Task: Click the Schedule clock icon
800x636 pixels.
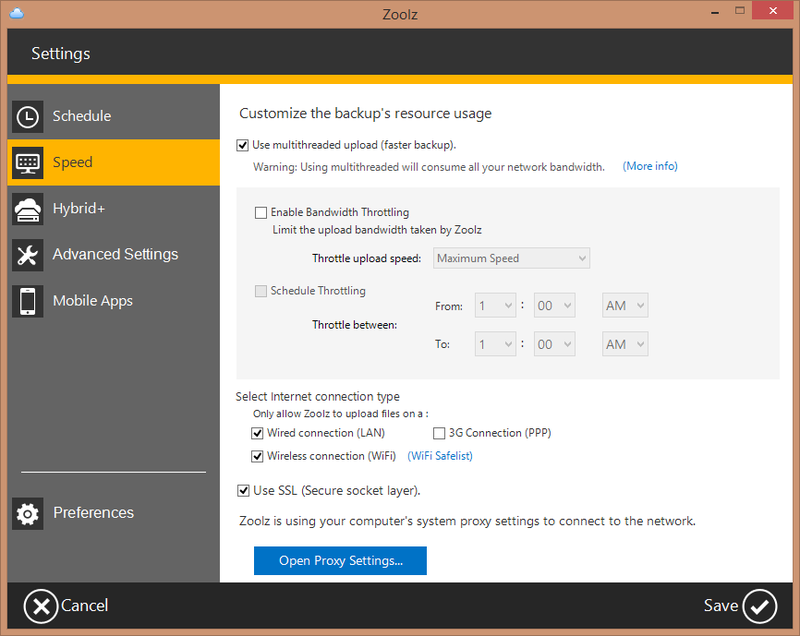Action: pyautogui.click(x=28, y=117)
